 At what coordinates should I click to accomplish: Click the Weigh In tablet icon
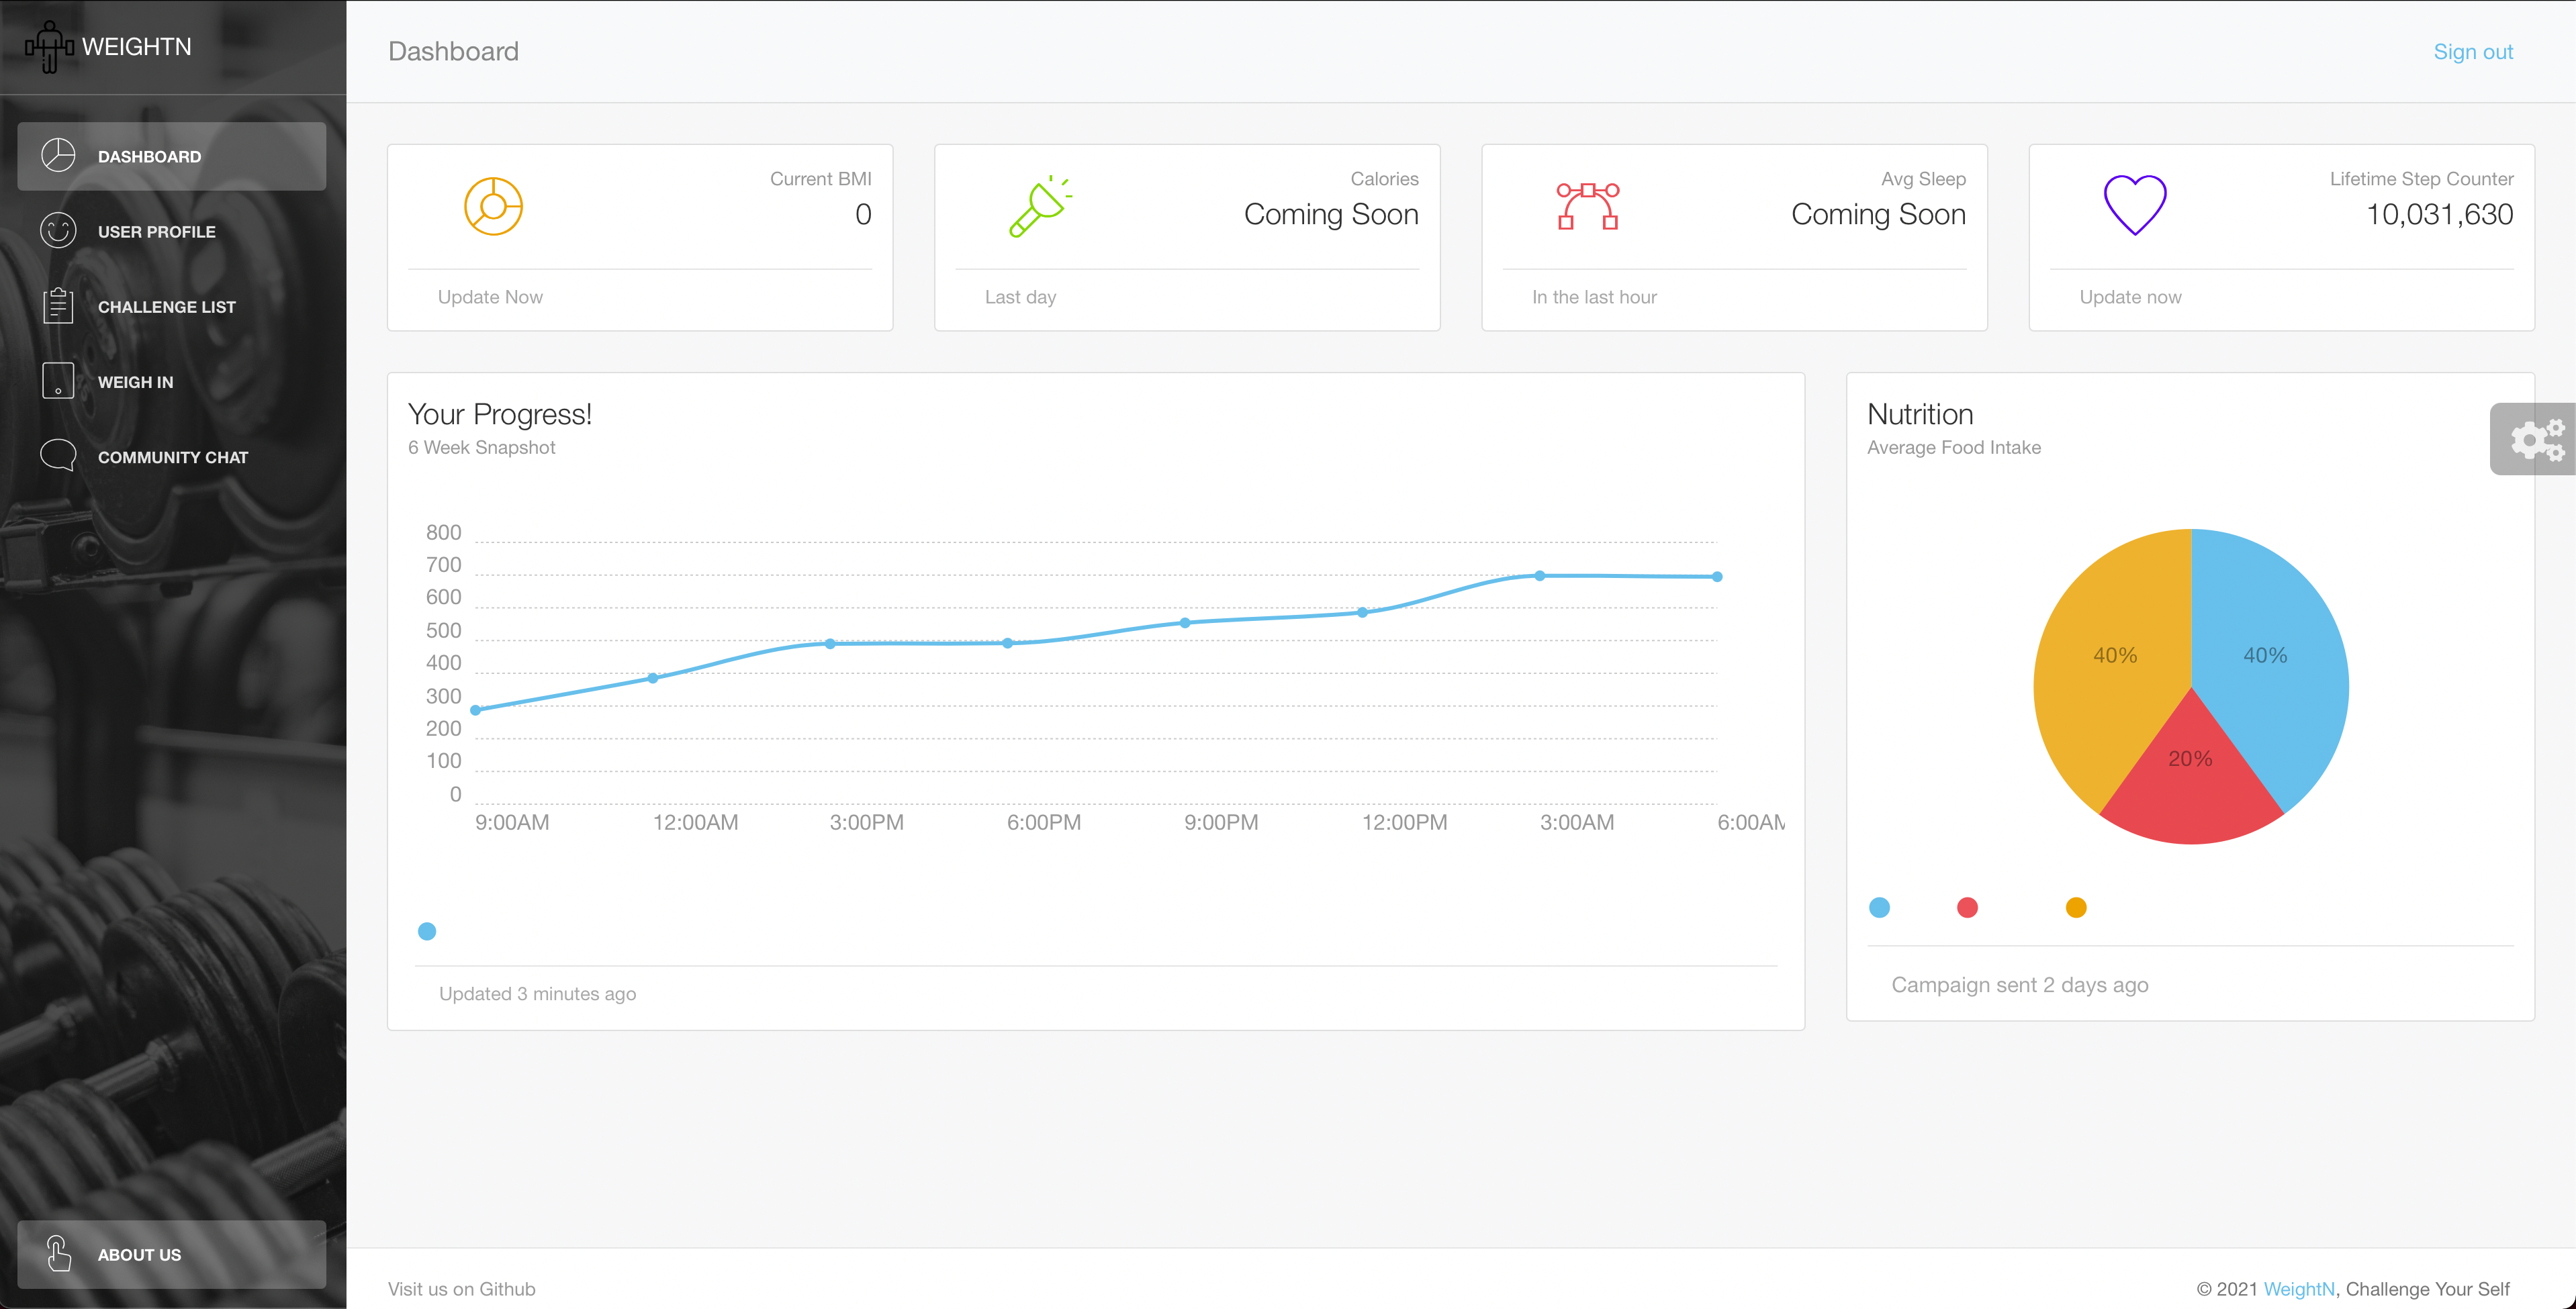coord(58,381)
